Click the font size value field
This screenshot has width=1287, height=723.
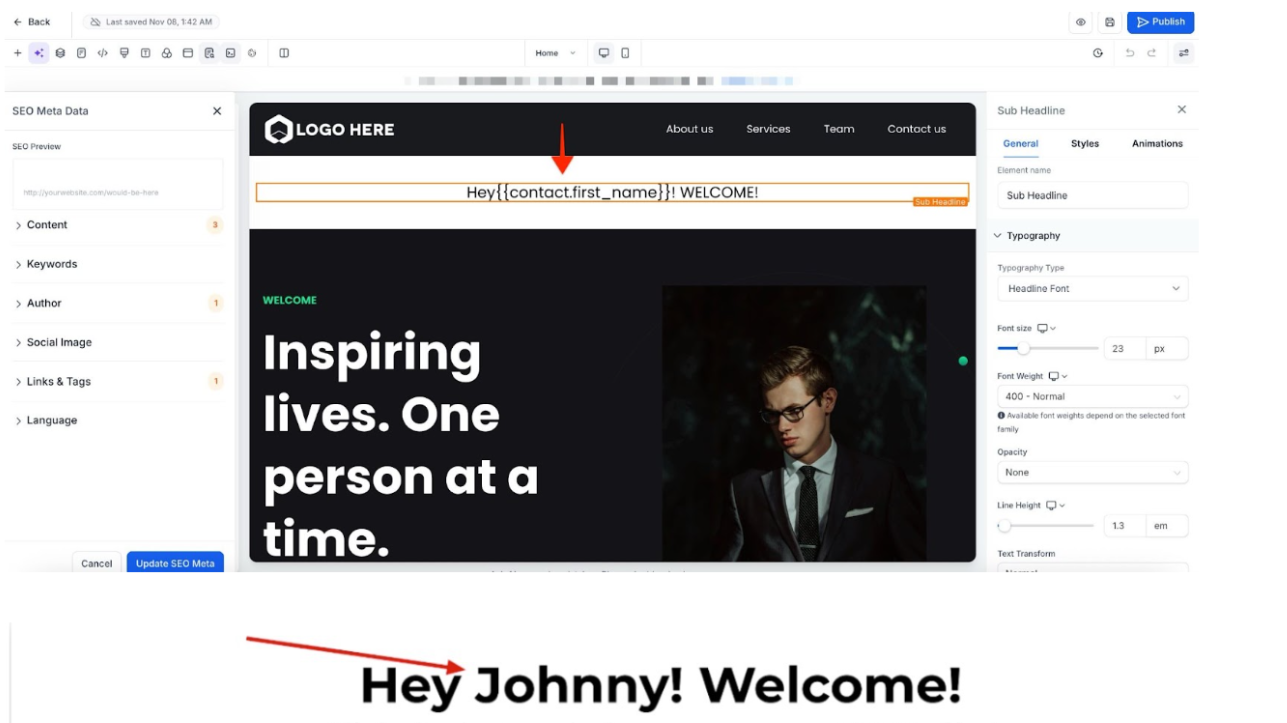1124,349
